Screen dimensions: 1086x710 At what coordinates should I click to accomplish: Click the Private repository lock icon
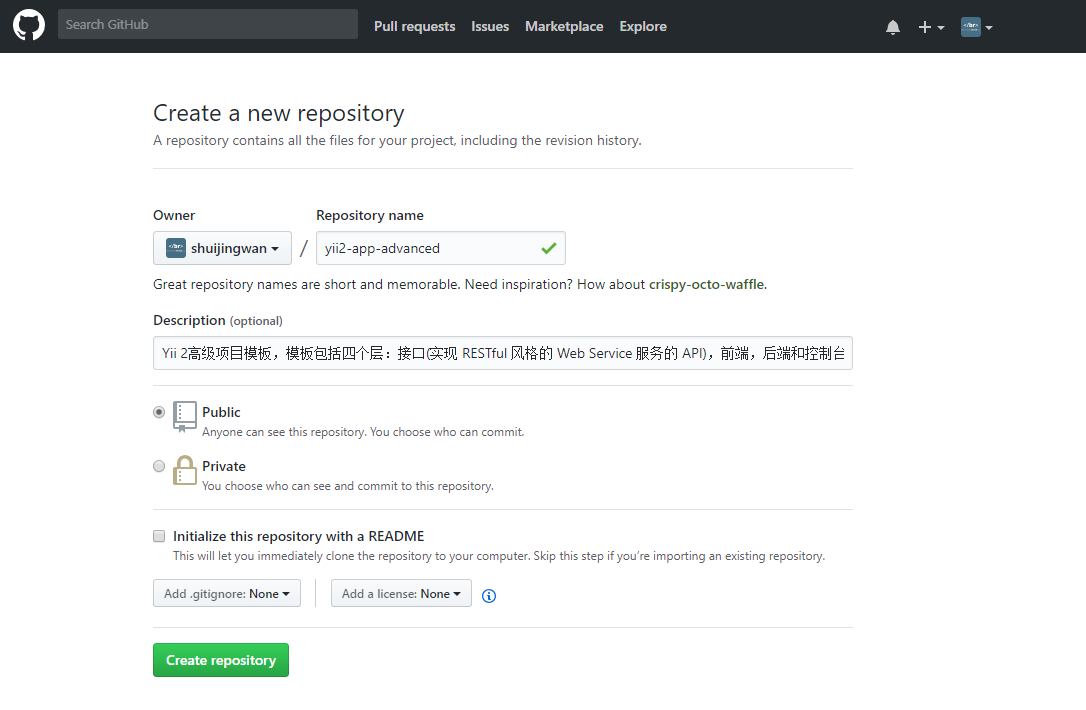185,471
